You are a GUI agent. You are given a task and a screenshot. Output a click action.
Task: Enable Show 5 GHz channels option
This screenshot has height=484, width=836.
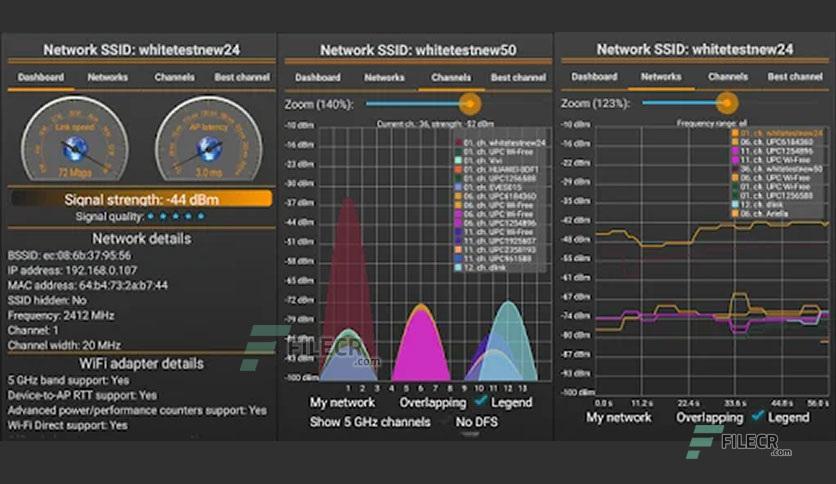coord(370,422)
